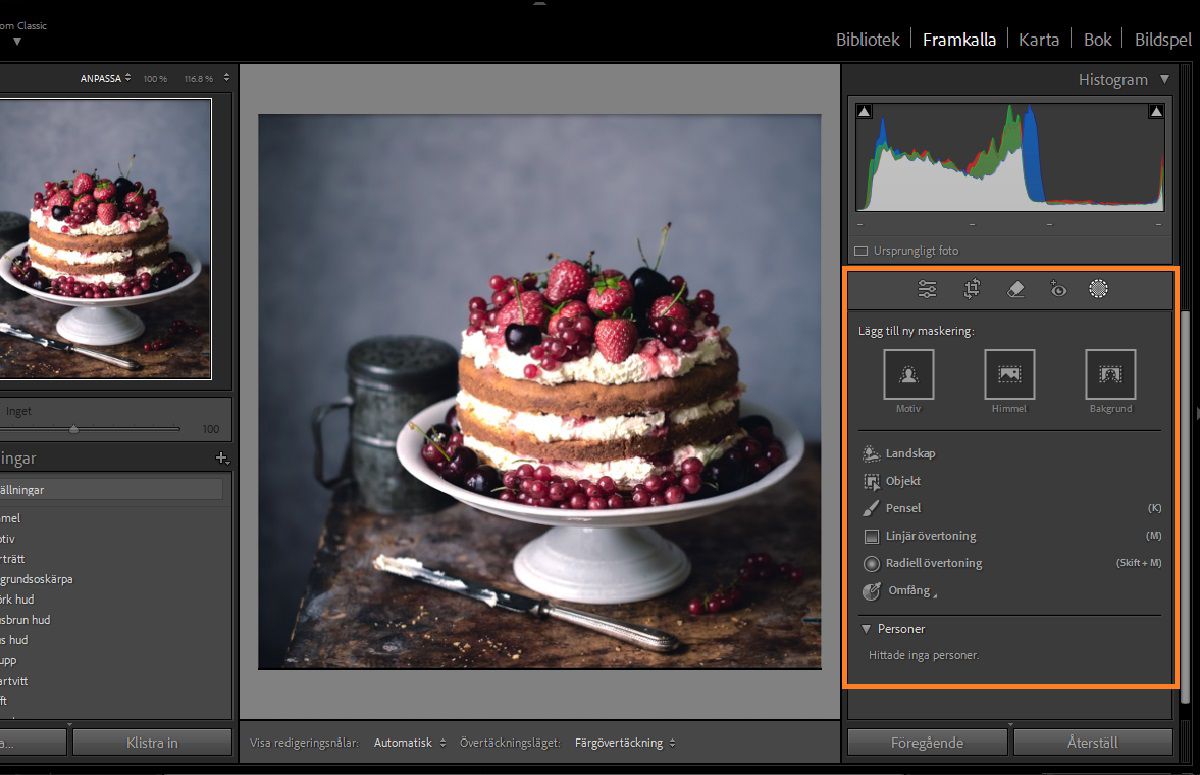Toggle shadow clipping indicator in histogram
The height and width of the screenshot is (775, 1200).
[865, 111]
